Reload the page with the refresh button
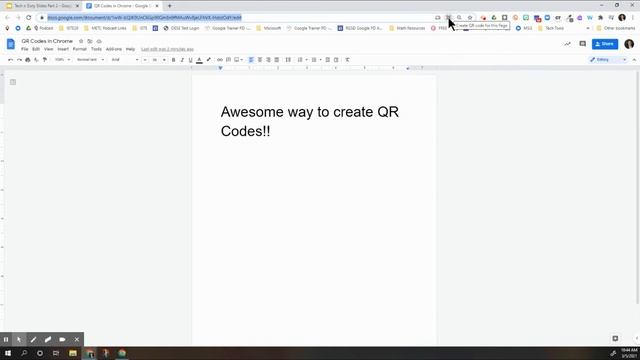 click(29, 18)
